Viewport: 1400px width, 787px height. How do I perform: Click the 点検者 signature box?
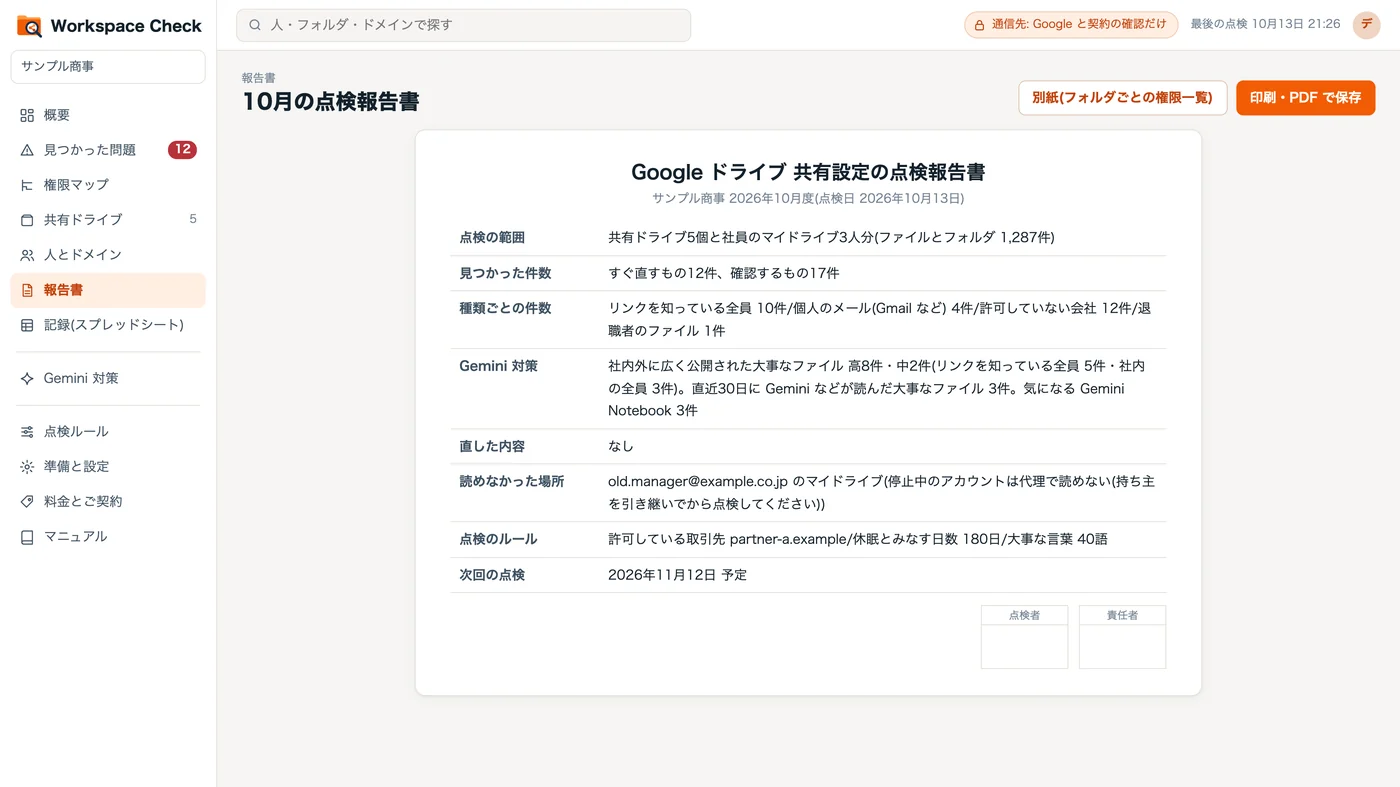pos(1024,637)
